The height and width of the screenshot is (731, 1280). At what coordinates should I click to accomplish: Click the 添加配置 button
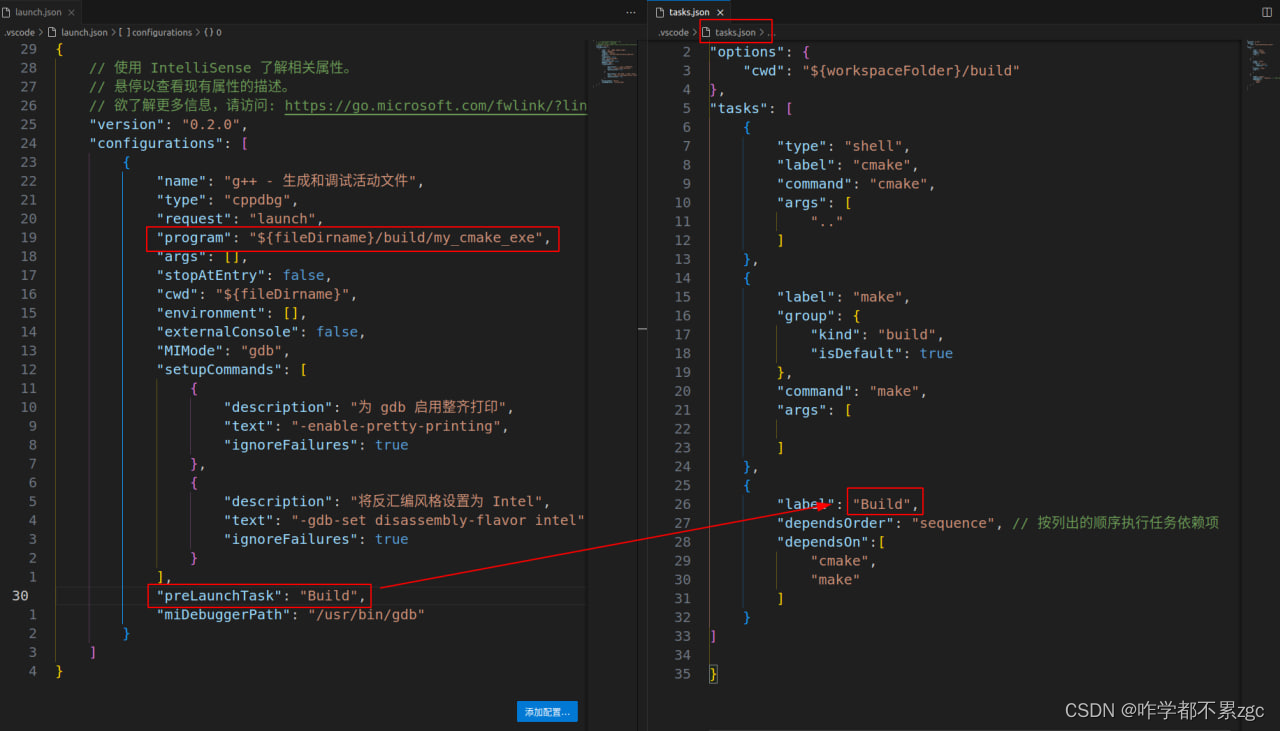(546, 711)
